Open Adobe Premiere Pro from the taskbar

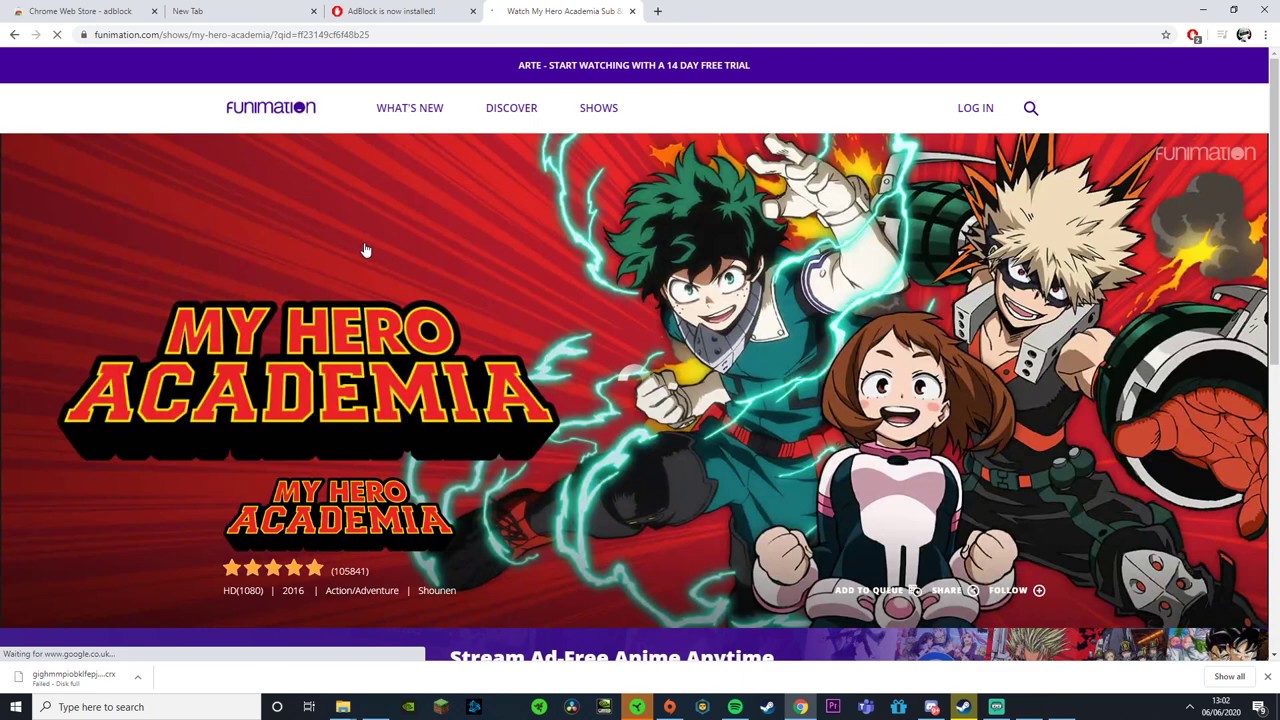(x=833, y=707)
